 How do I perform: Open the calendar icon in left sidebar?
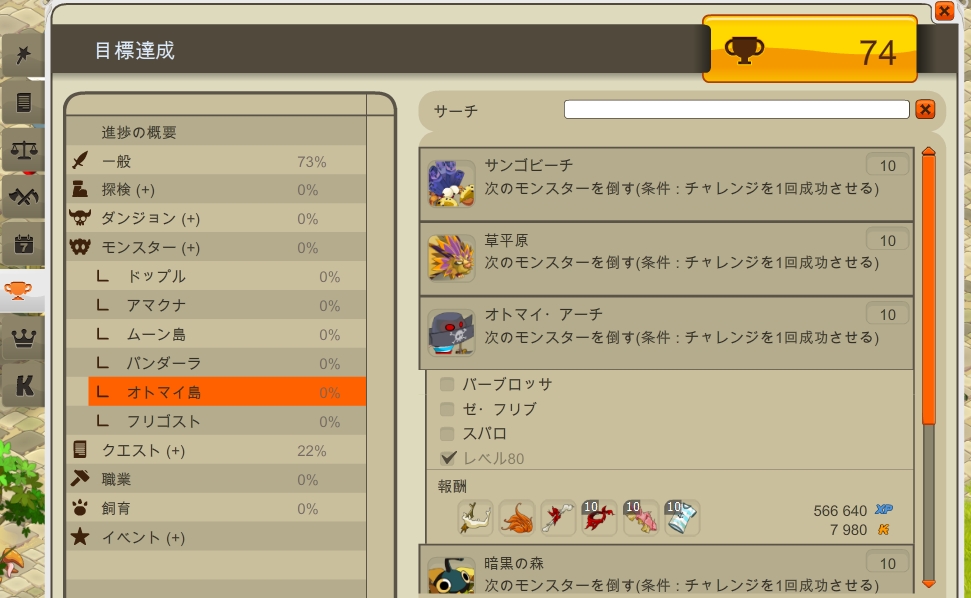(x=24, y=244)
